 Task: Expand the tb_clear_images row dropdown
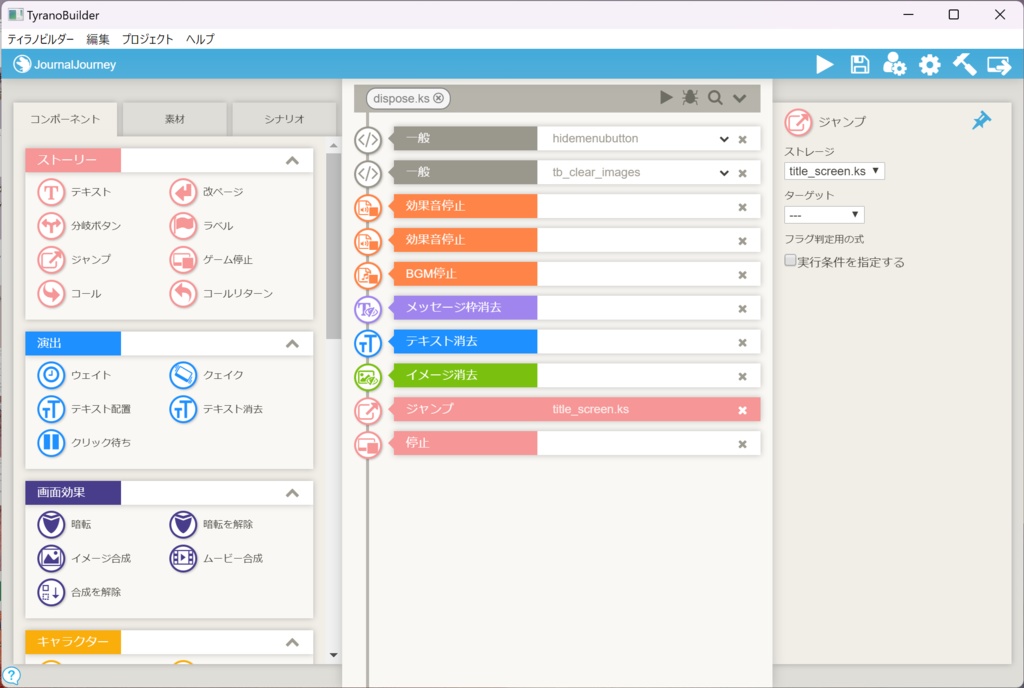[724, 173]
